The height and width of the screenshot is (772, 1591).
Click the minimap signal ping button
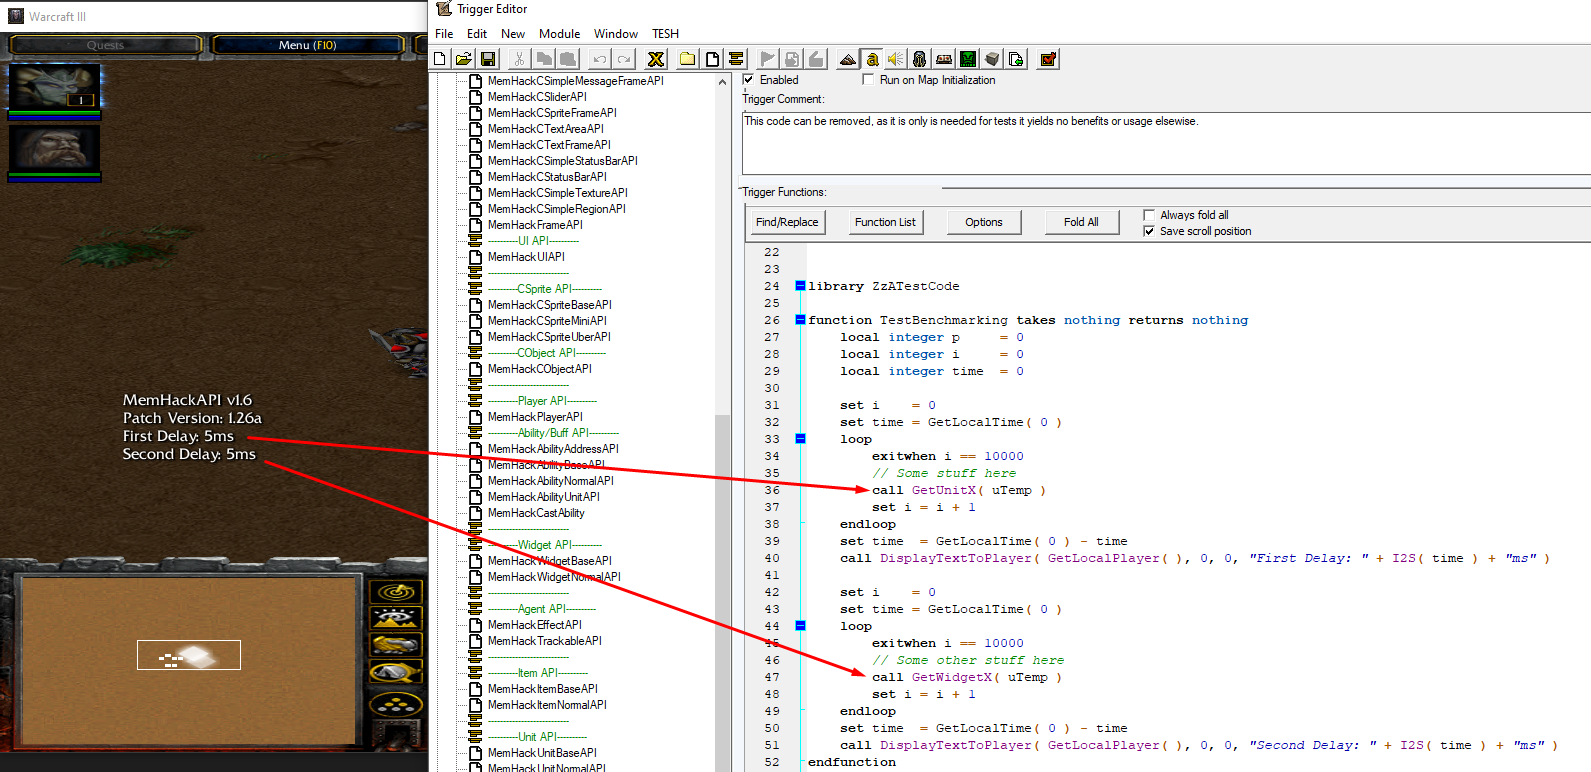[396, 592]
